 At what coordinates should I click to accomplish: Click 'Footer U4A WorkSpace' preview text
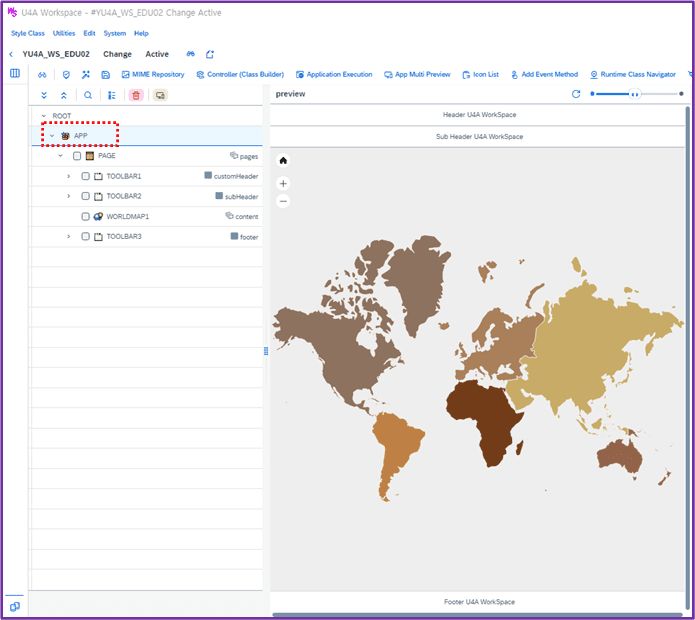479,602
